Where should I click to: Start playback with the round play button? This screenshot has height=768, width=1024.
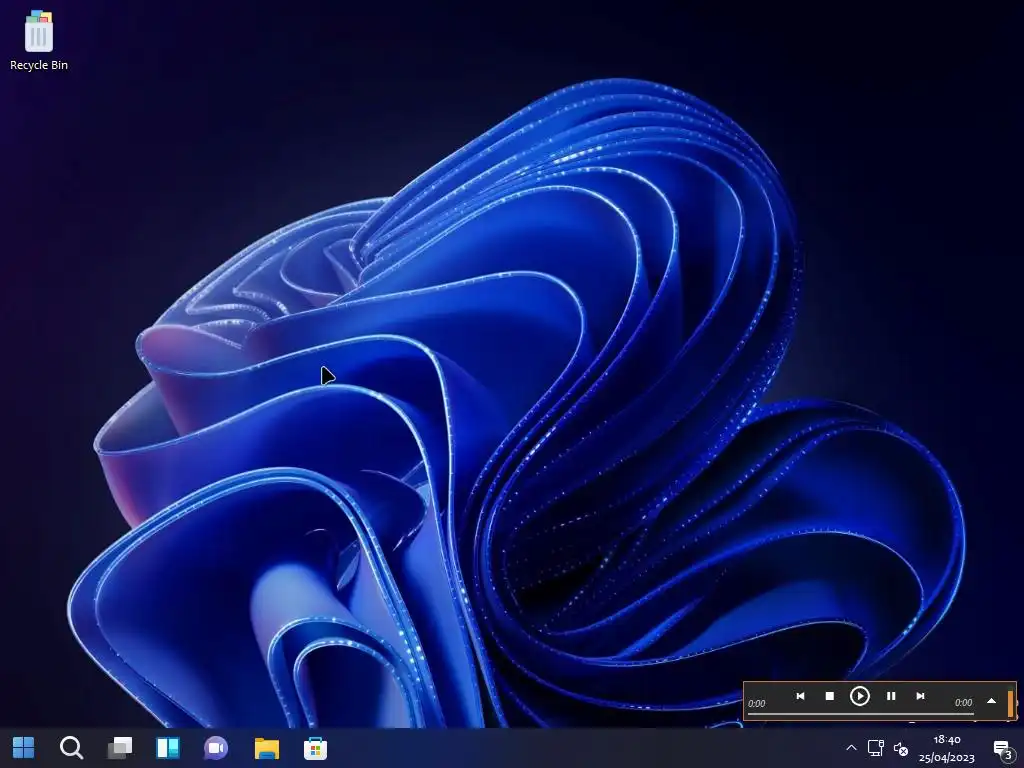(859, 696)
